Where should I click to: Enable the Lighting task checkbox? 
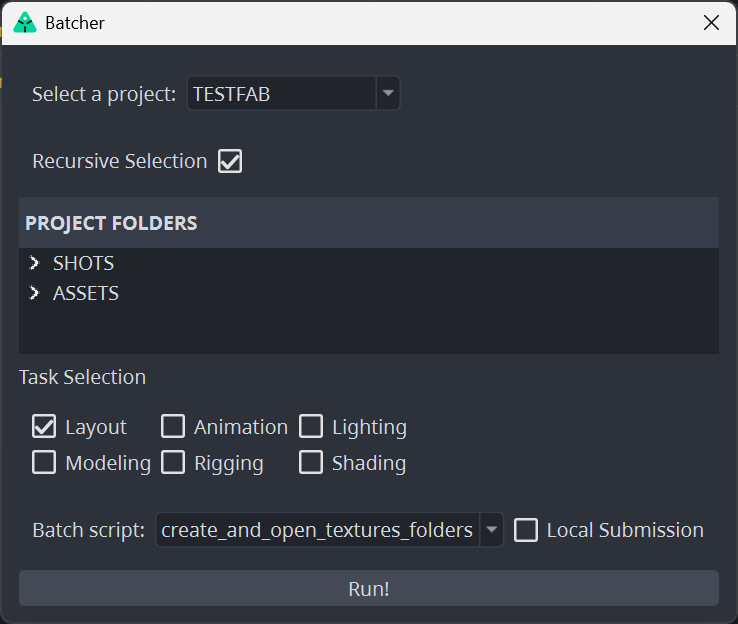tap(311, 427)
